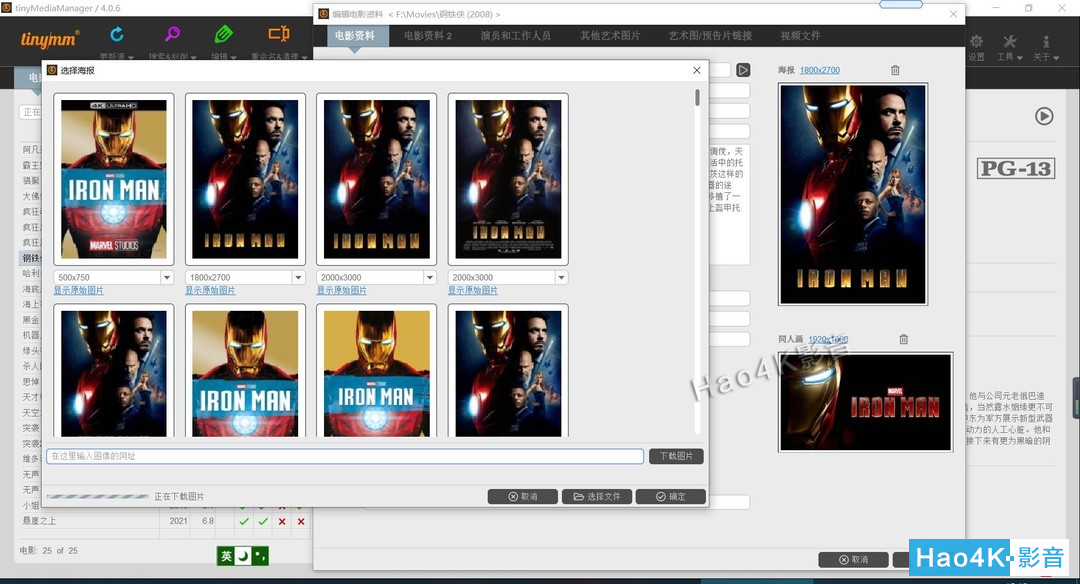Image resolution: width=1080 pixels, height=584 pixels.
Task: Show original image link under 1800x2700 poster
Action: click(210, 291)
